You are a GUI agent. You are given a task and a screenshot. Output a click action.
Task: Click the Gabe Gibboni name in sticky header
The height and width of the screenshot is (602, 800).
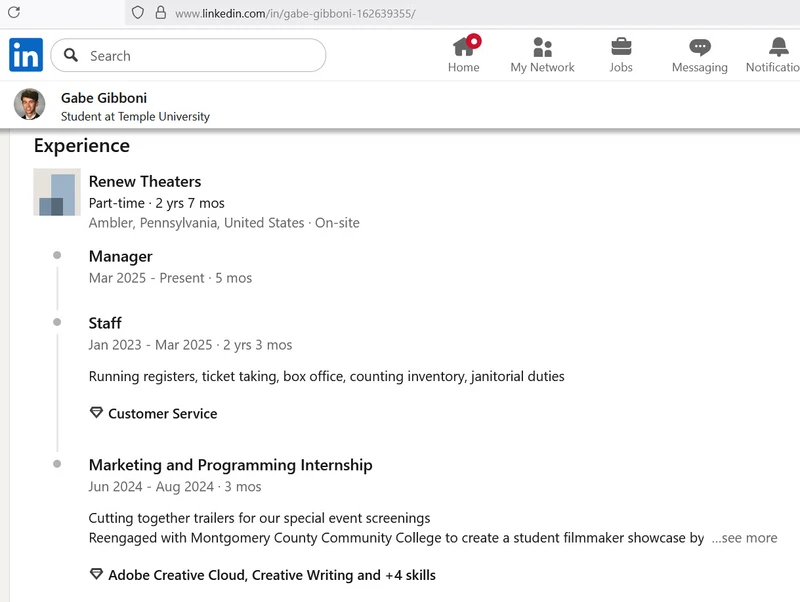tap(104, 98)
